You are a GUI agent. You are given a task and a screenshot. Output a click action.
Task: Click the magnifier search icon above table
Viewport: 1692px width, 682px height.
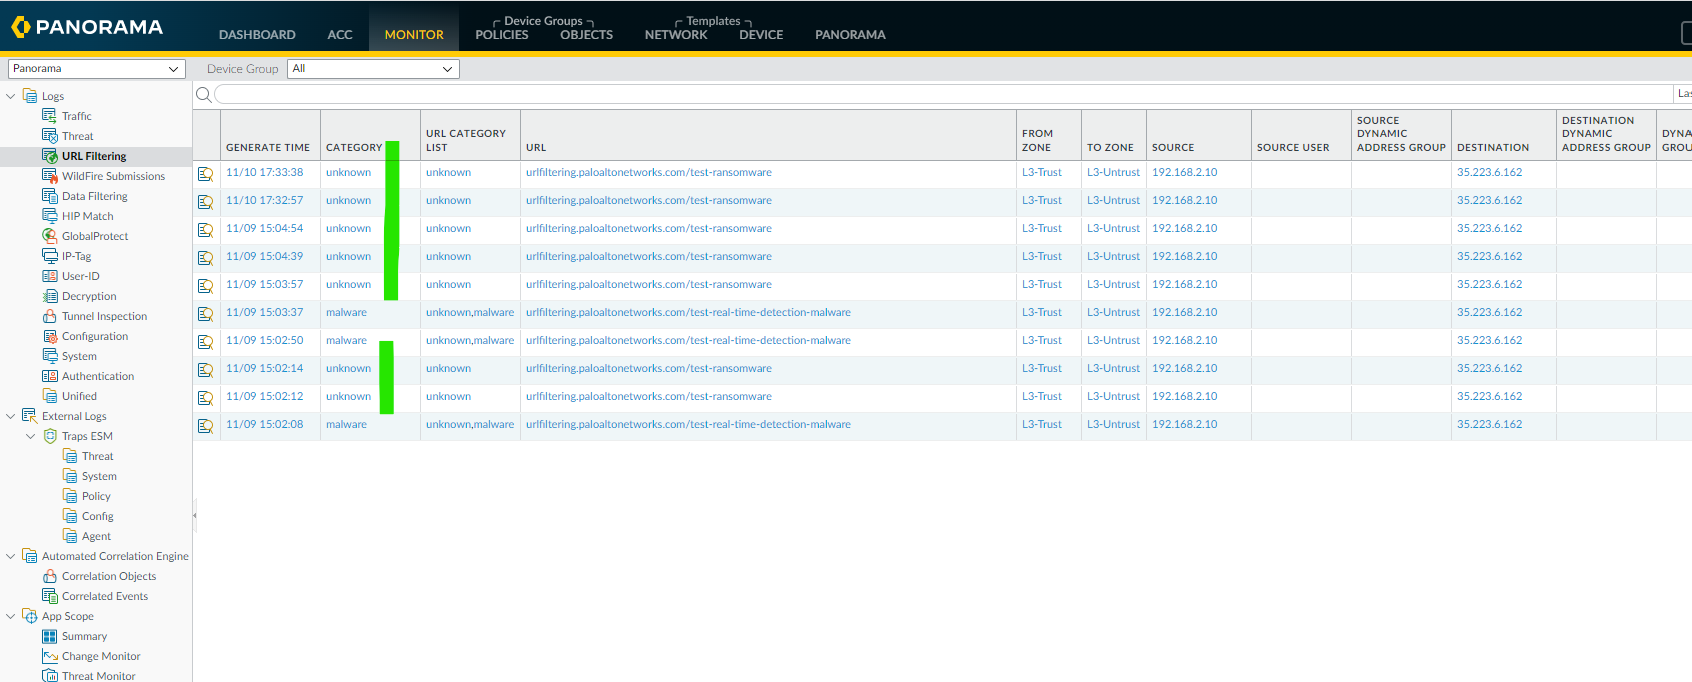click(x=204, y=94)
